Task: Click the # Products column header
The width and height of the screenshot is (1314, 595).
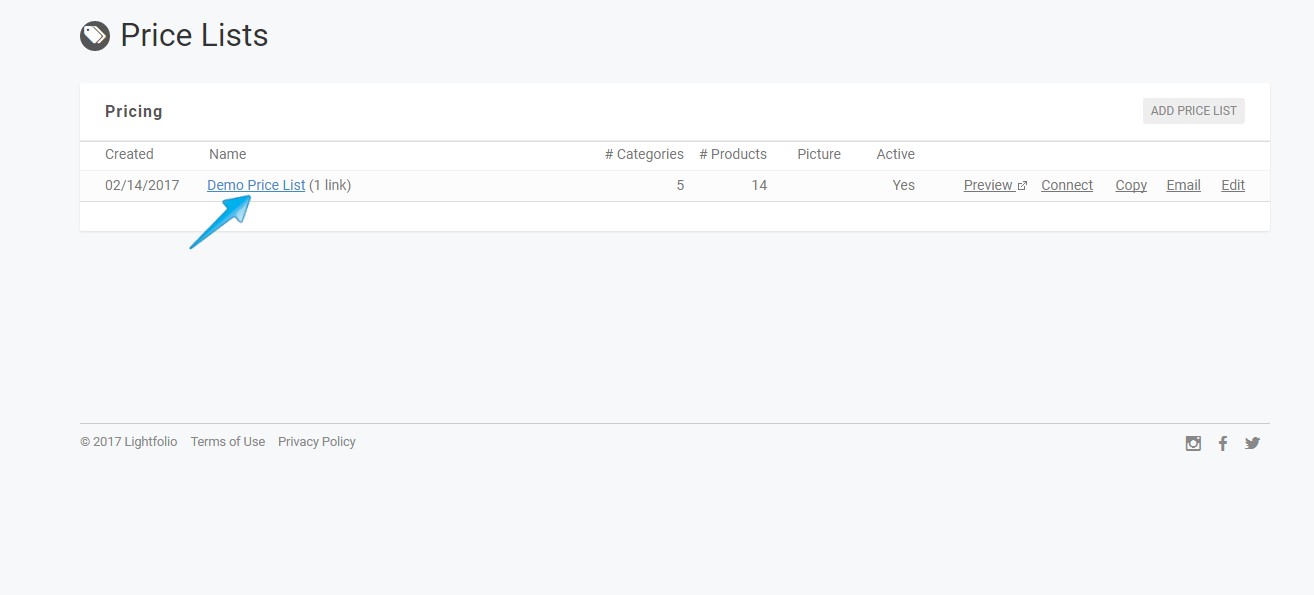Action: pos(733,154)
